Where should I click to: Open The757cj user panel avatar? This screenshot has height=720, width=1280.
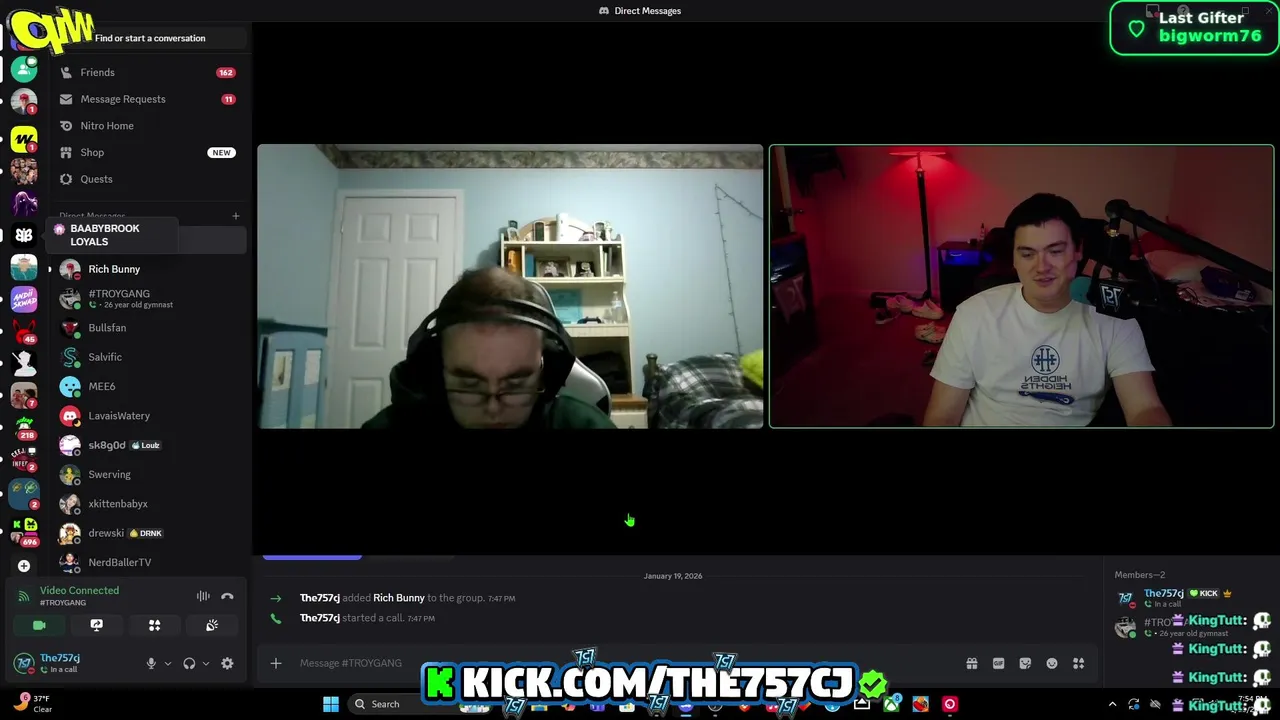click(24, 663)
